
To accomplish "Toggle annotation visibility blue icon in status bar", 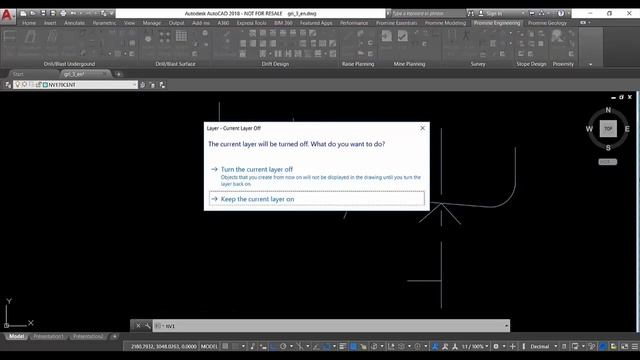I will (435, 347).
